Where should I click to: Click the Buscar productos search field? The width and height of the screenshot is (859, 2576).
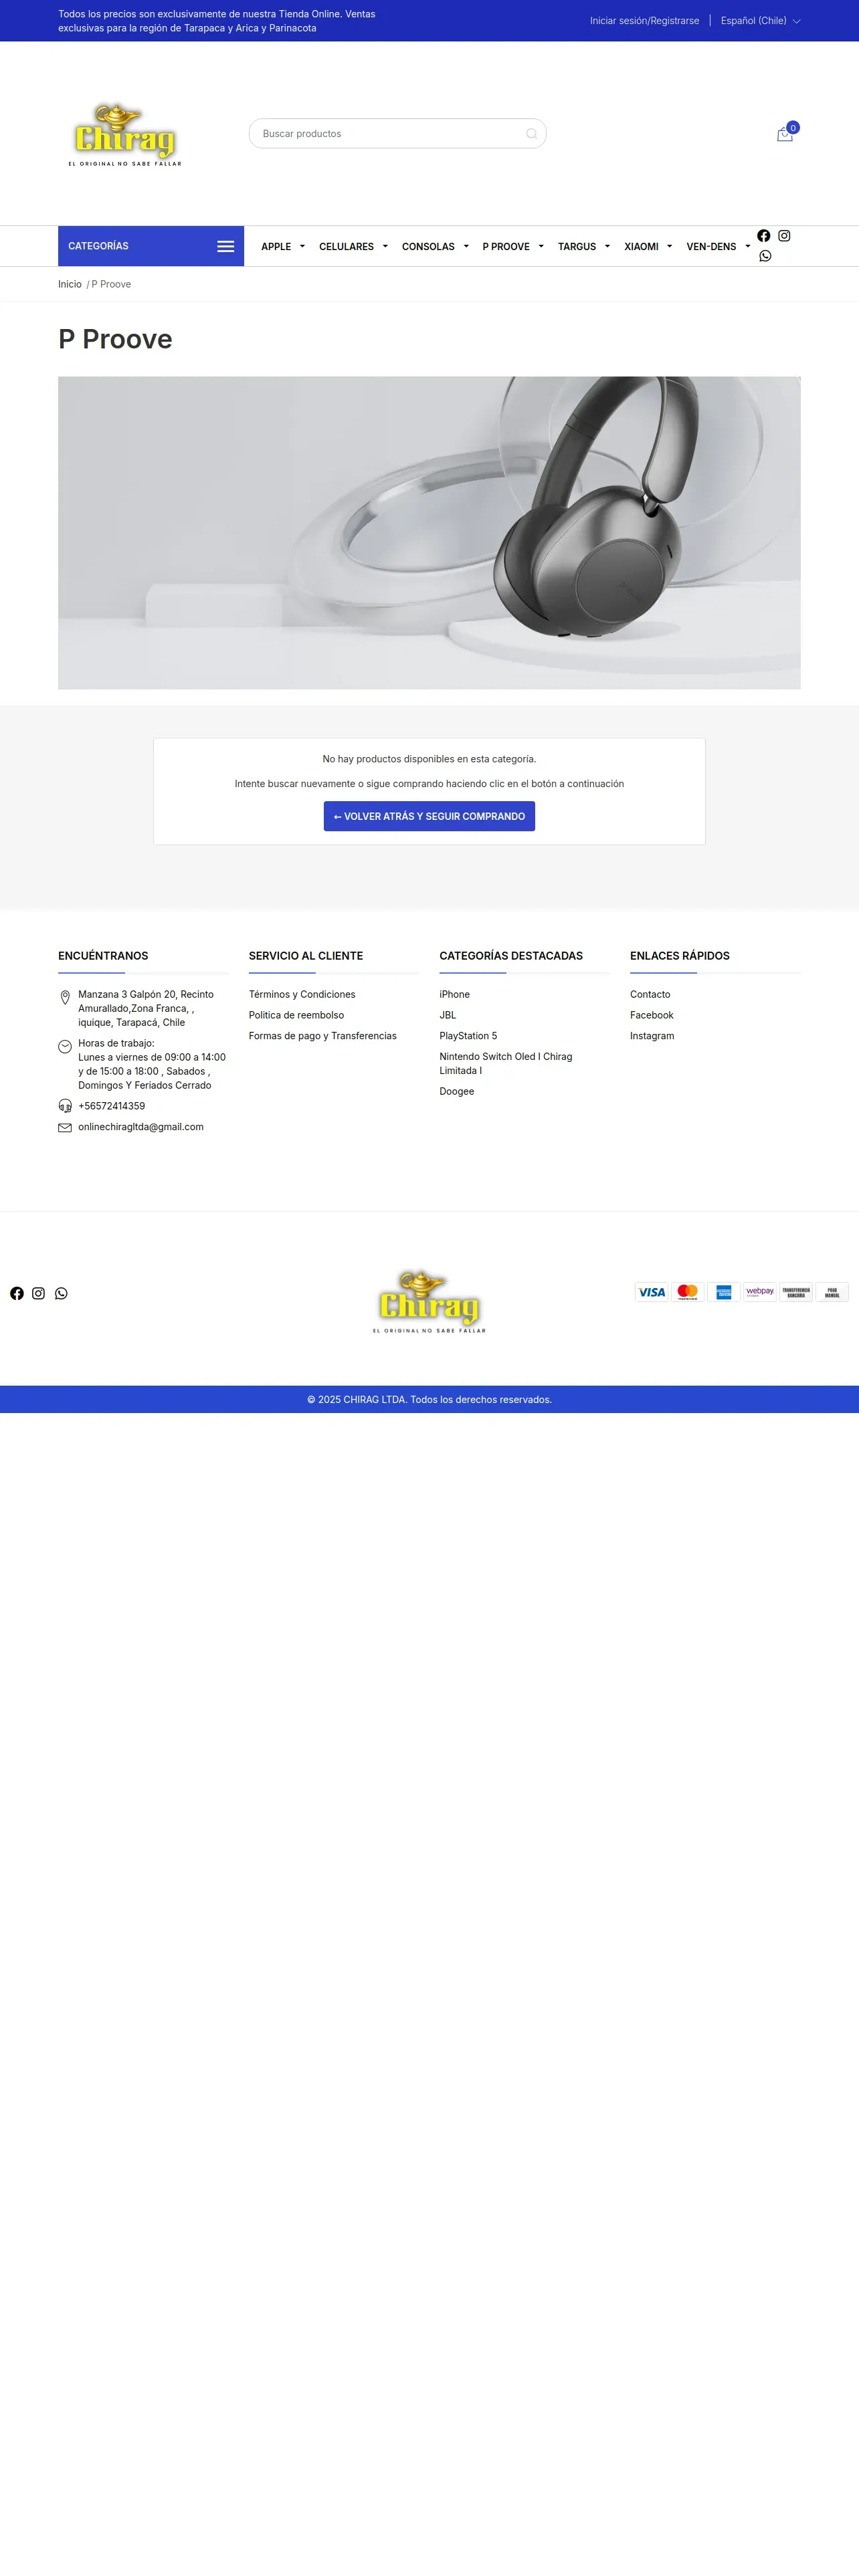click(x=397, y=134)
